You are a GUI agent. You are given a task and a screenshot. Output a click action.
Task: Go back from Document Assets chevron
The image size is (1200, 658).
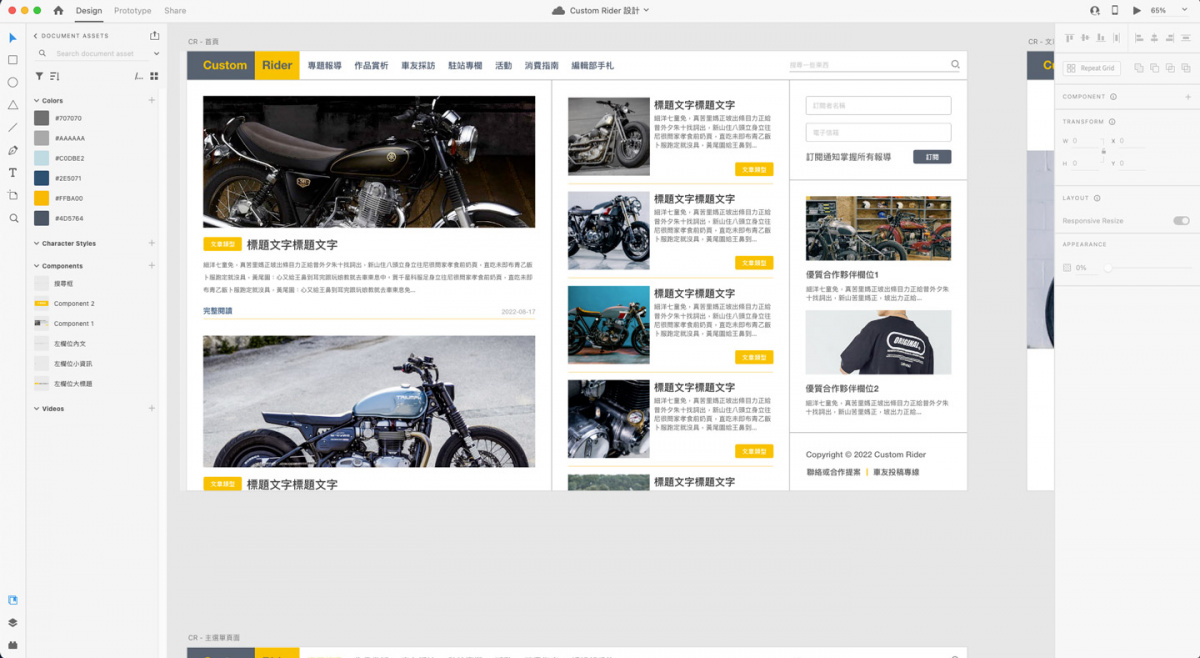point(36,36)
